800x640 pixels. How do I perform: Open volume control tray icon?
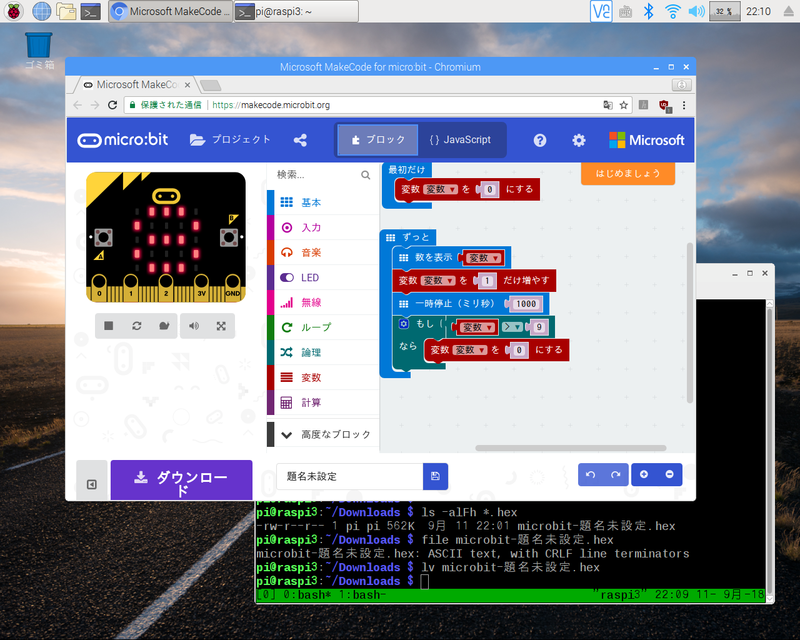click(x=696, y=11)
